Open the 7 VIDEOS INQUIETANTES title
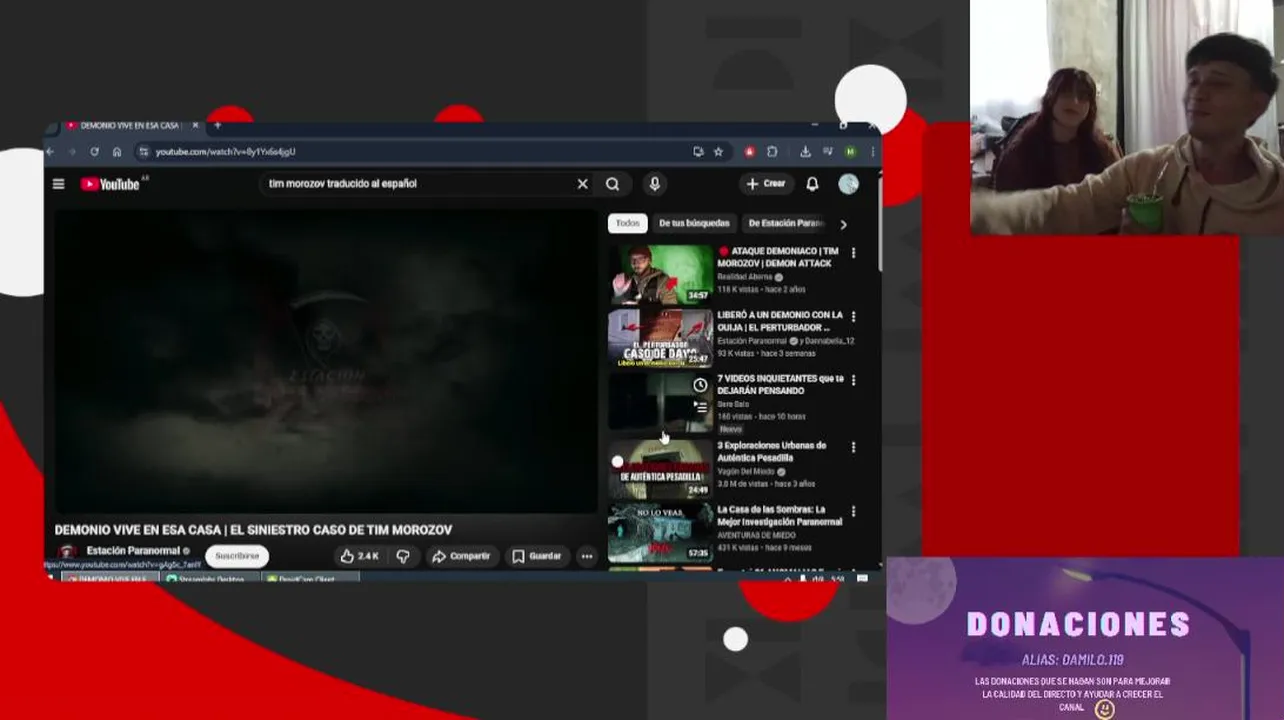1284x720 pixels. [x=780, y=385]
